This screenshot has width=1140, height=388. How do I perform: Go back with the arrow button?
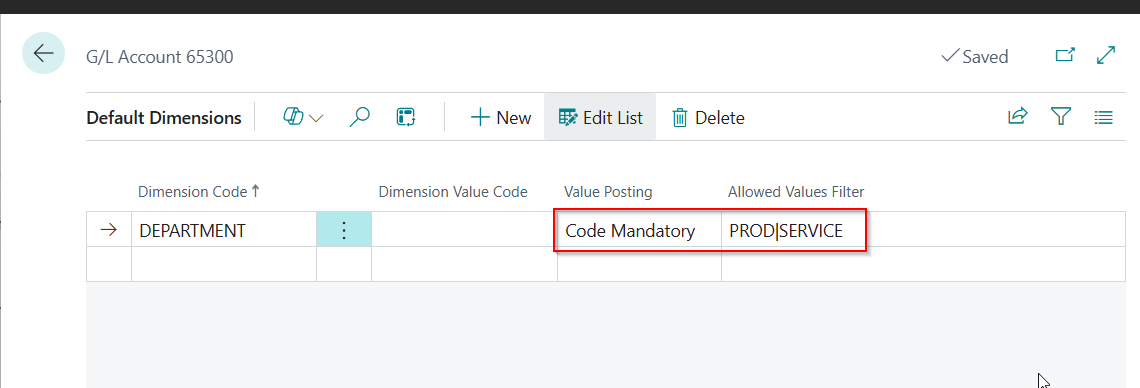pyautogui.click(x=44, y=53)
